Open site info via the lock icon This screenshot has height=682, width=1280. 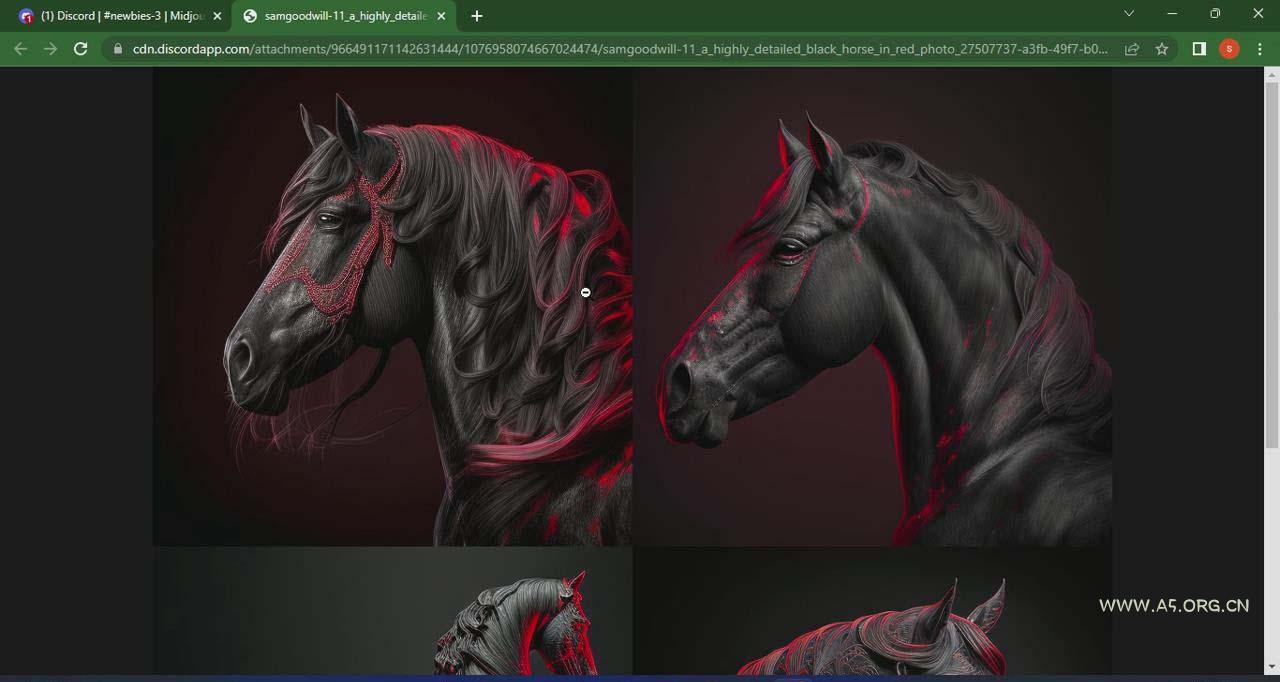tap(118, 49)
